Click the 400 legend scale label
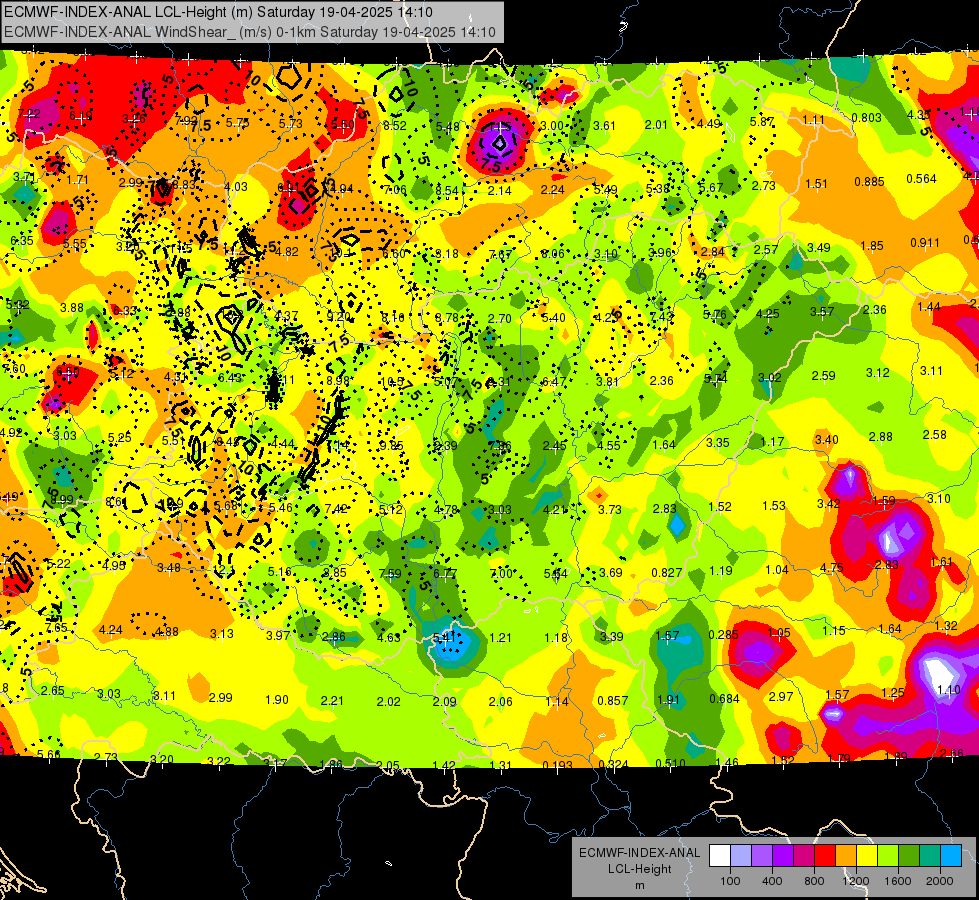This screenshot has width=979, height=900. coord(772,881)
